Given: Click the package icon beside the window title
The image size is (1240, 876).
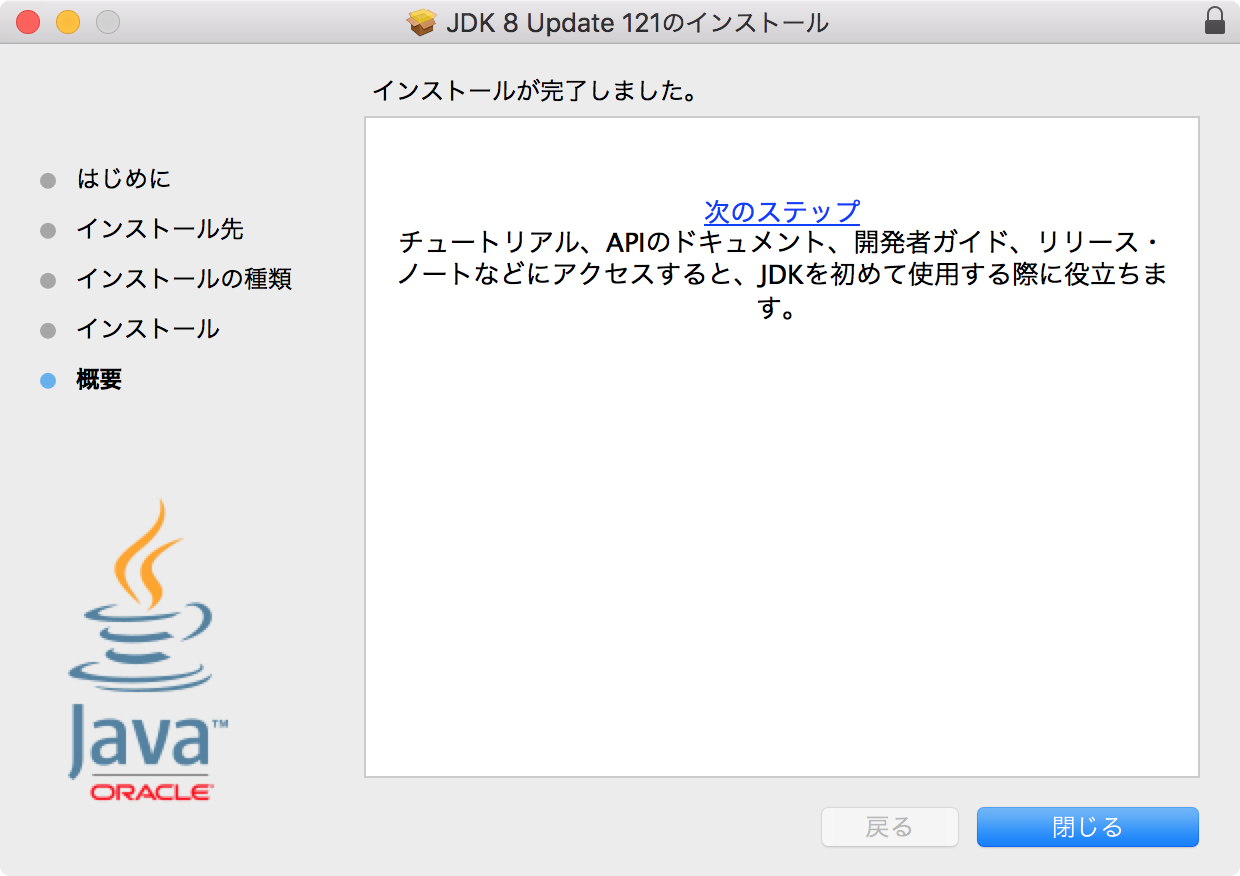Looking at the screenshot, I should pos(422,22).
